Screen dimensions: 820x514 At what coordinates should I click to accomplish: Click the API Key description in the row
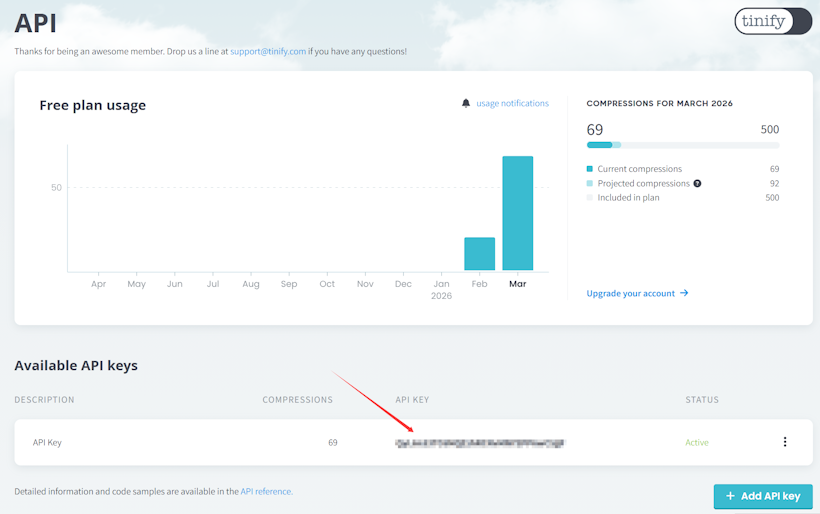coord(47,442)
